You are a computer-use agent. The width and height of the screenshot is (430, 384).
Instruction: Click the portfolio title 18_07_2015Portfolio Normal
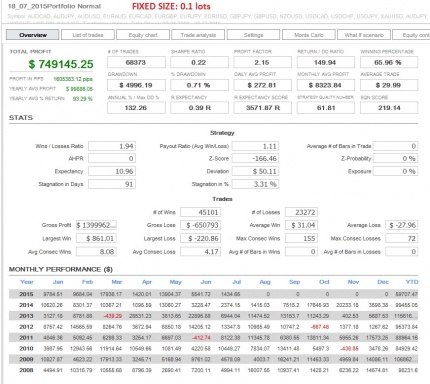pyautogui.click(x=54, y=6)
